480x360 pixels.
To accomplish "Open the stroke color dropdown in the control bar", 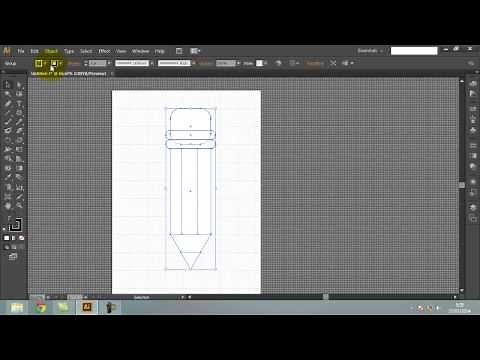I will [x=60, y=63].
